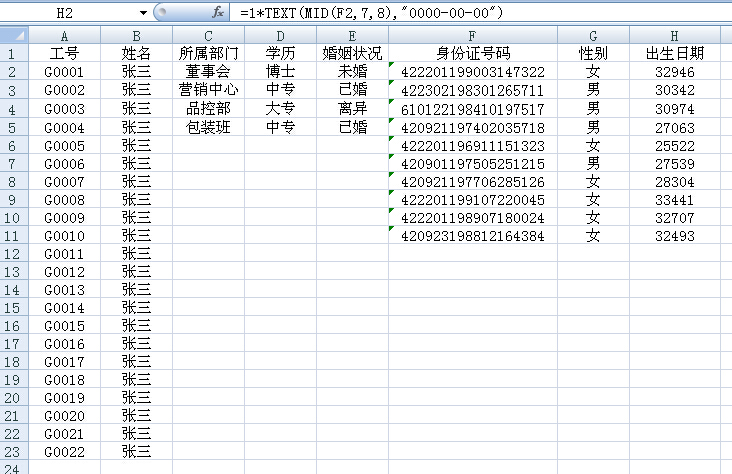Screen dimensions: 732x474
Task: Select ID number 422201199003147322
Action: 472,72
